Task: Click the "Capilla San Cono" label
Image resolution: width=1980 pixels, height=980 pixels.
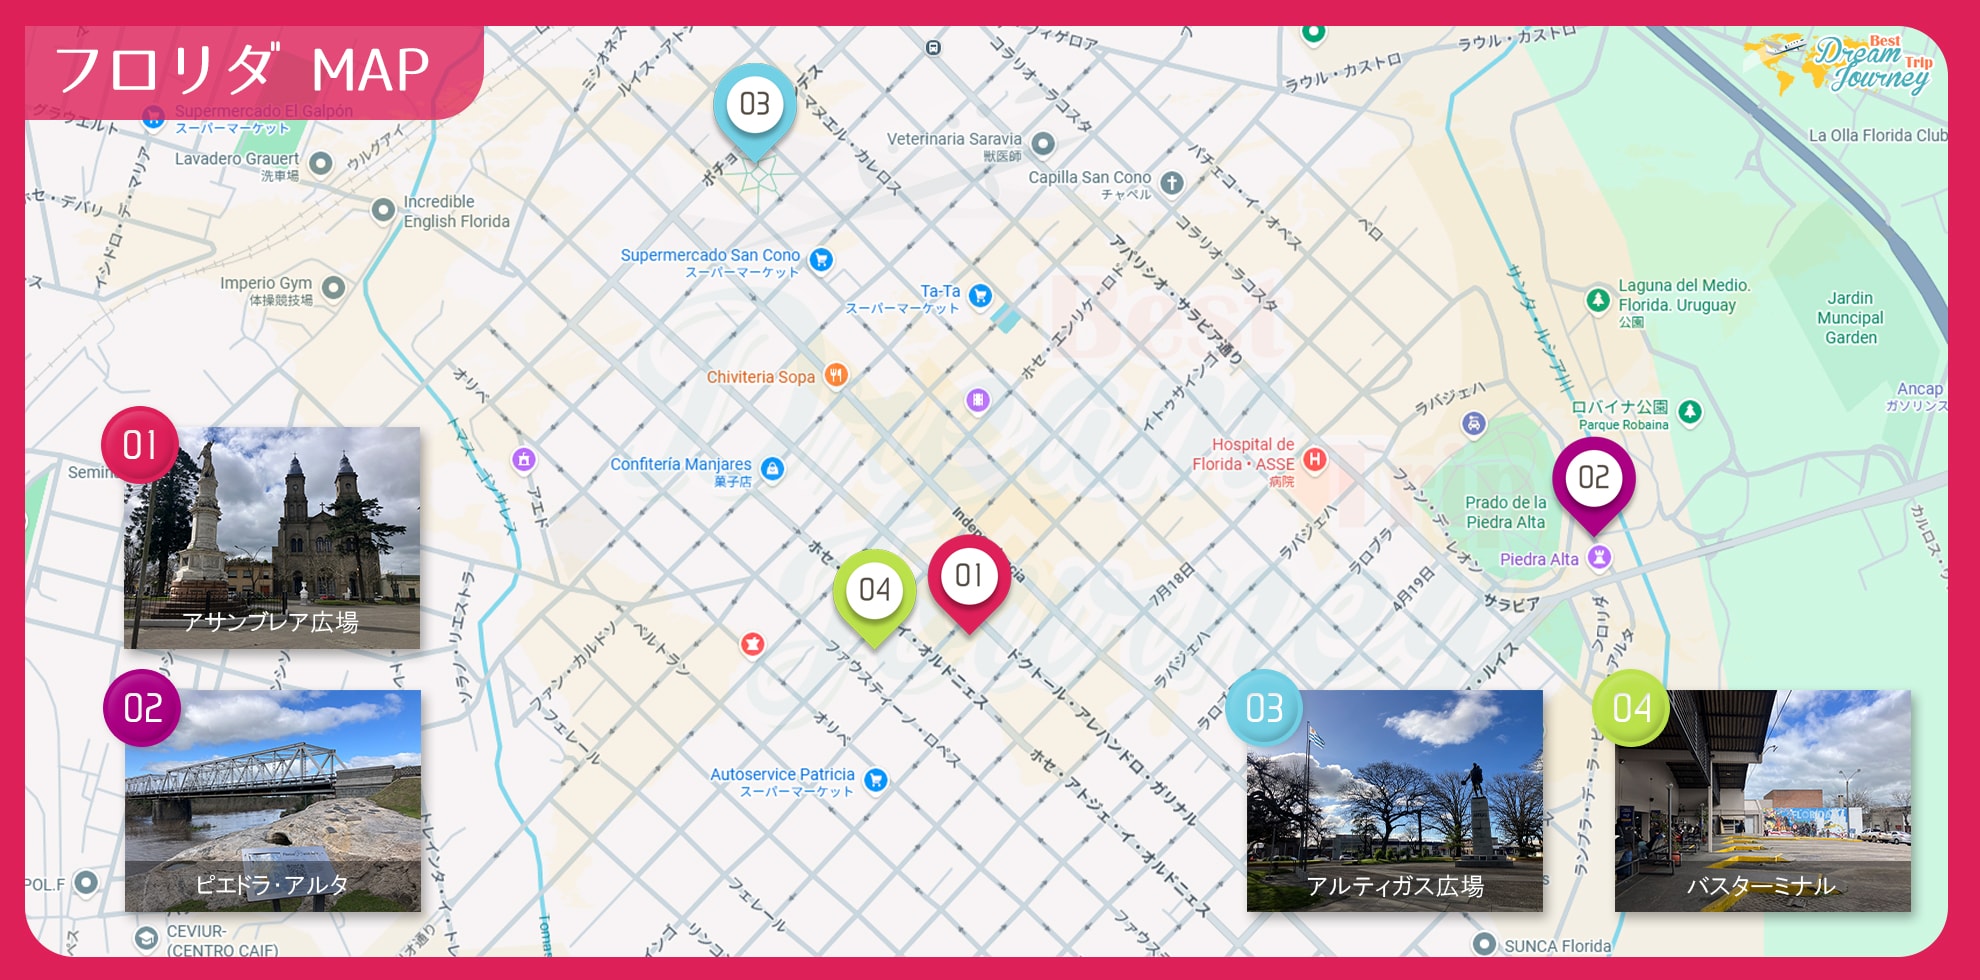Action: 1090,177
